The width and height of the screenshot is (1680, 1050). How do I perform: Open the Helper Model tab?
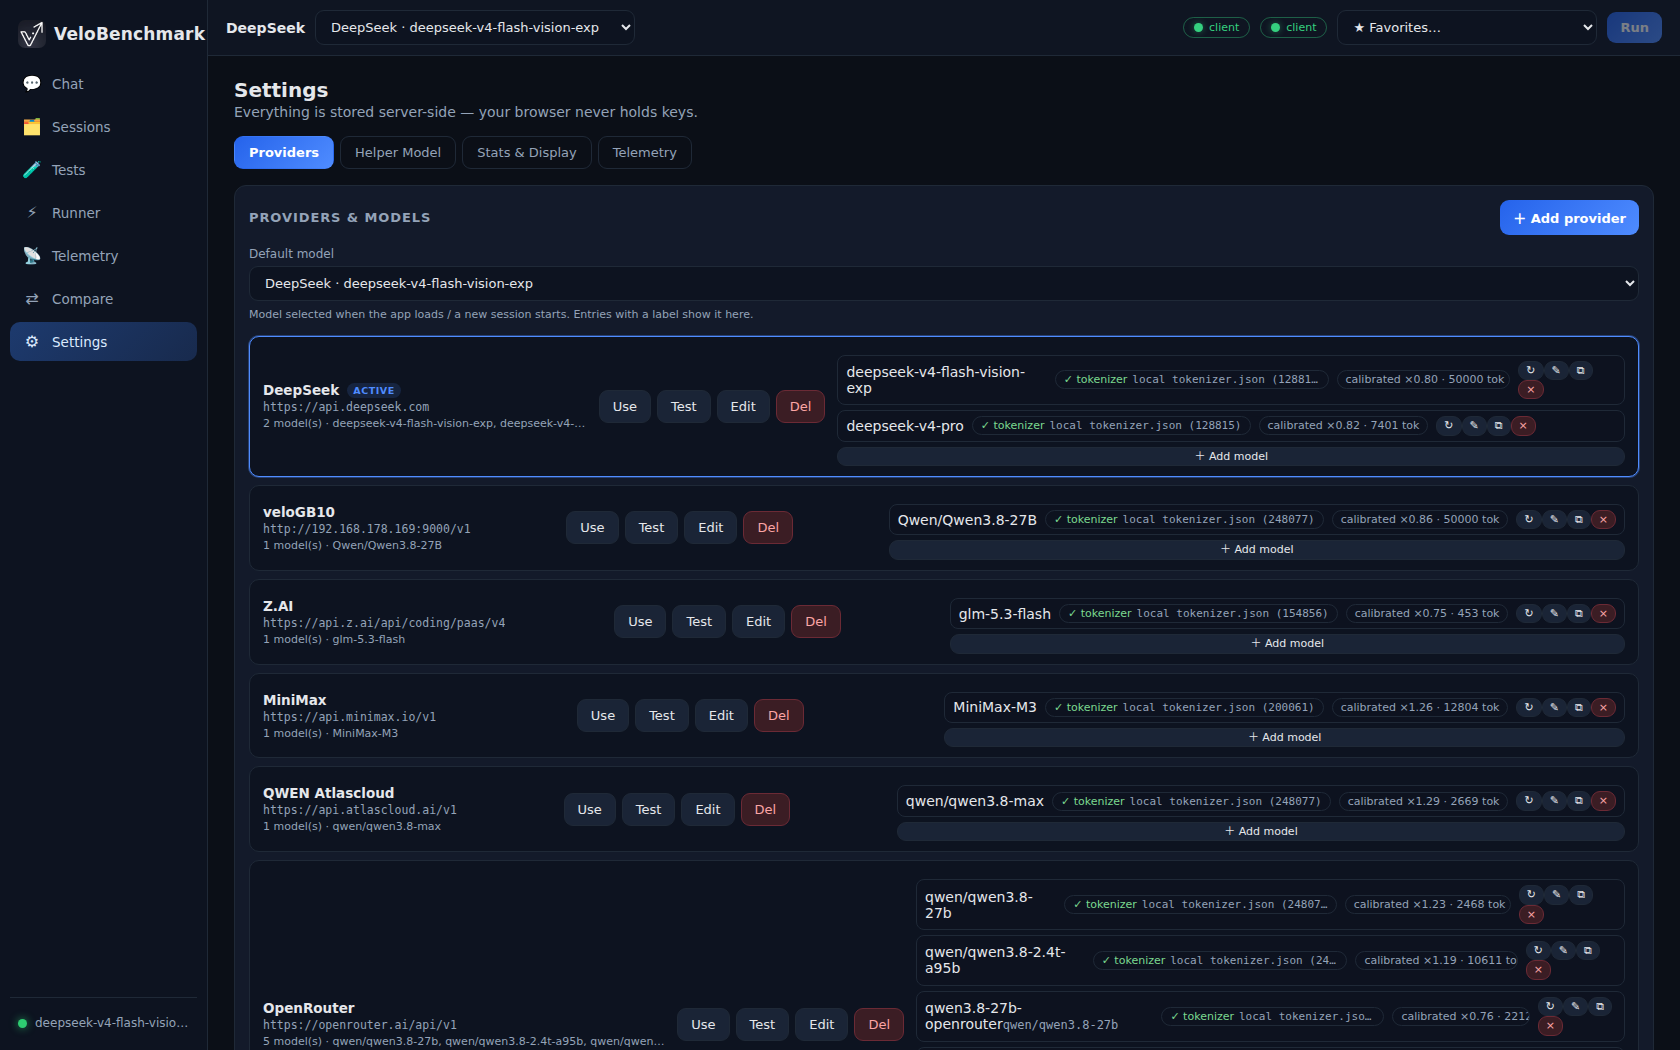pyautogui.click(x=398, y=153)
